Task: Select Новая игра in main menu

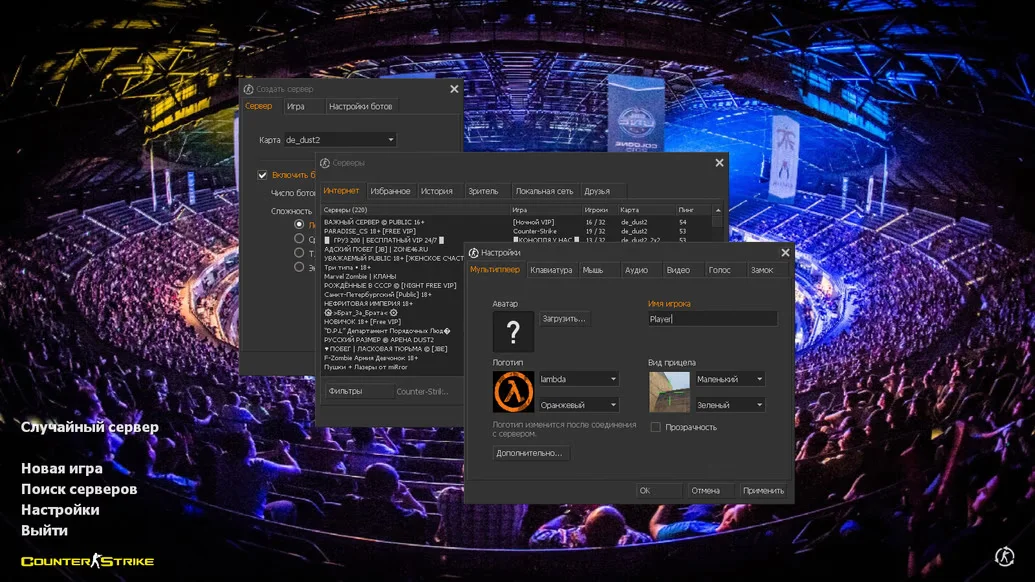Action: tap(62, 469)
